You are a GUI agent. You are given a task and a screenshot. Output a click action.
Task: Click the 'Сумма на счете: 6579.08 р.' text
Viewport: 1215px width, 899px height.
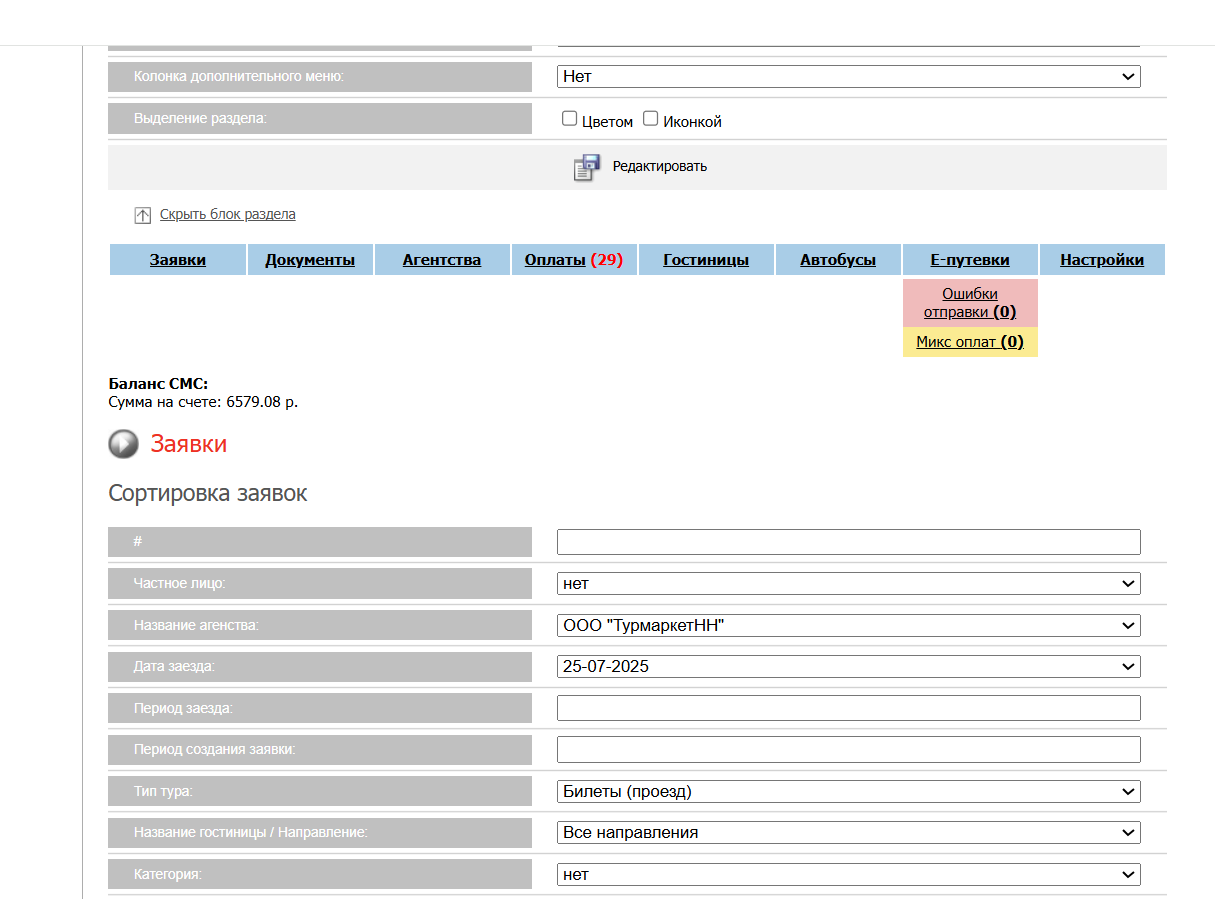[203, 403]
